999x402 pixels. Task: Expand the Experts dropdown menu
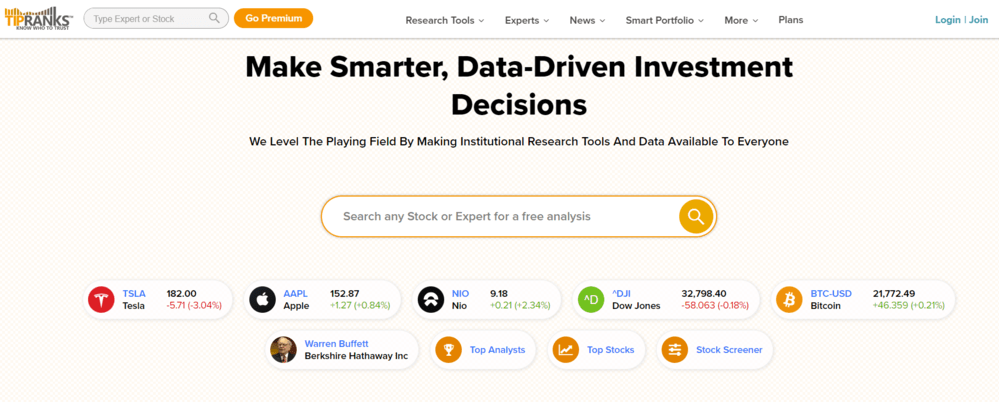[x=527, y=20]
